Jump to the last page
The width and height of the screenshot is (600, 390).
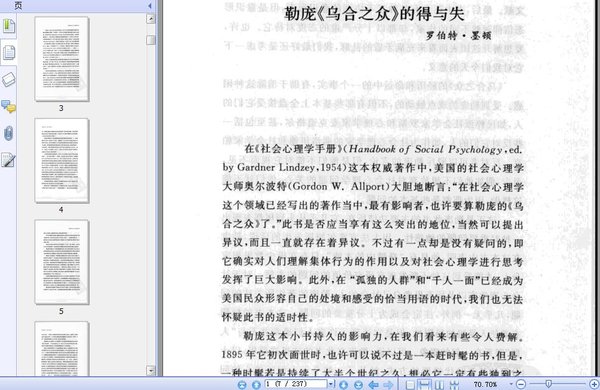tap(359, 385)
